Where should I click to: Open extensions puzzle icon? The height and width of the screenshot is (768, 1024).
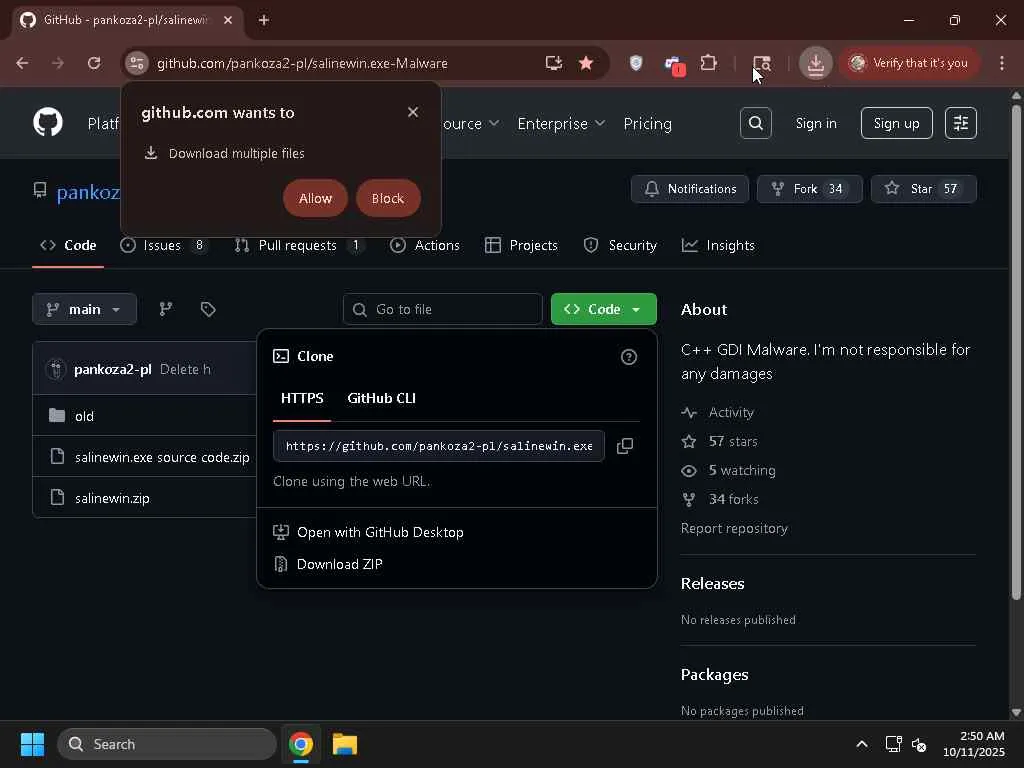(709, 63)
